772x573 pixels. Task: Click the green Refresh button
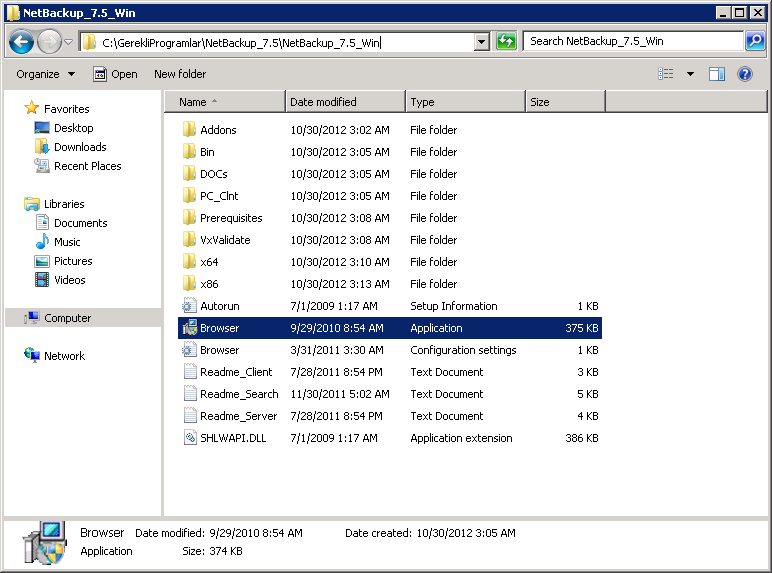coord(506,41)
